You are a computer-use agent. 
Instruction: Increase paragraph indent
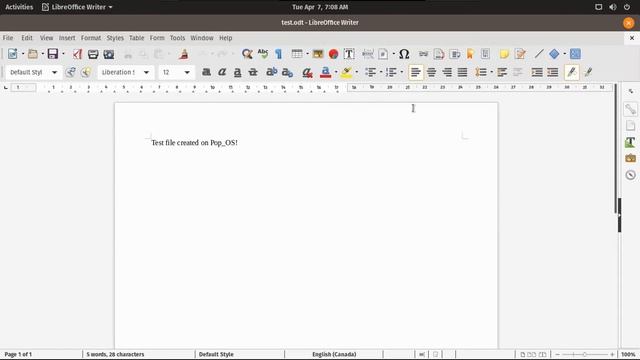(x=537, y=72)
